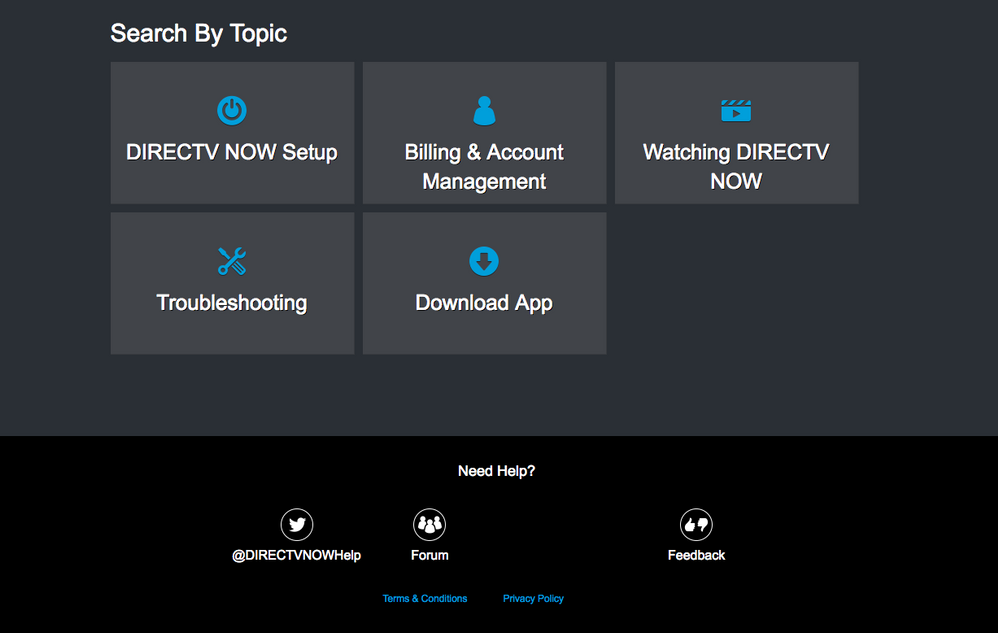Click the thumbs up/down Feedback icon
This screenshot has height=633, width=998.
pos(696,524)
